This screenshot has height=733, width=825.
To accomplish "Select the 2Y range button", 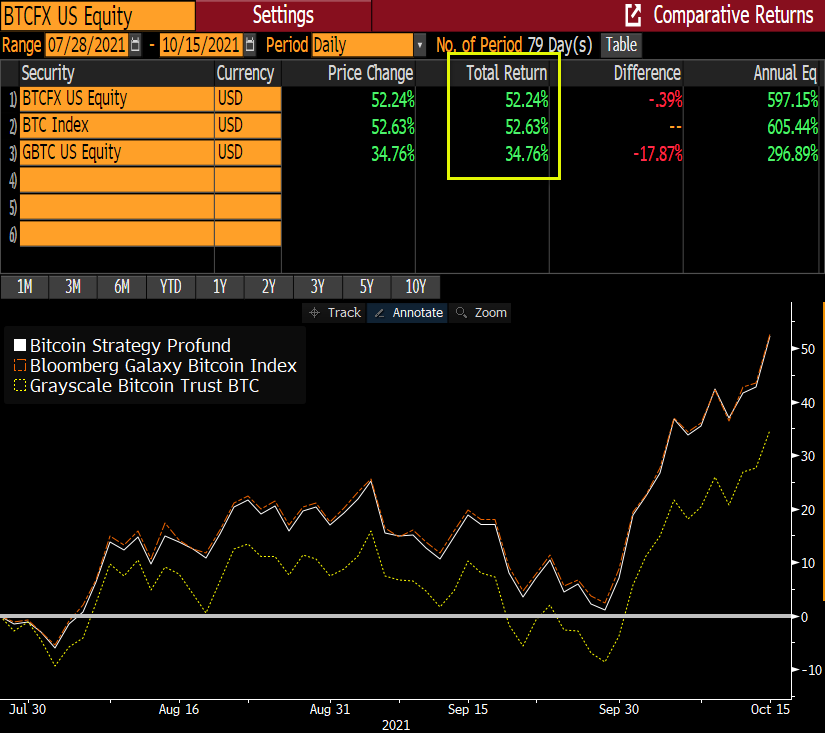I will coord(269,287).
